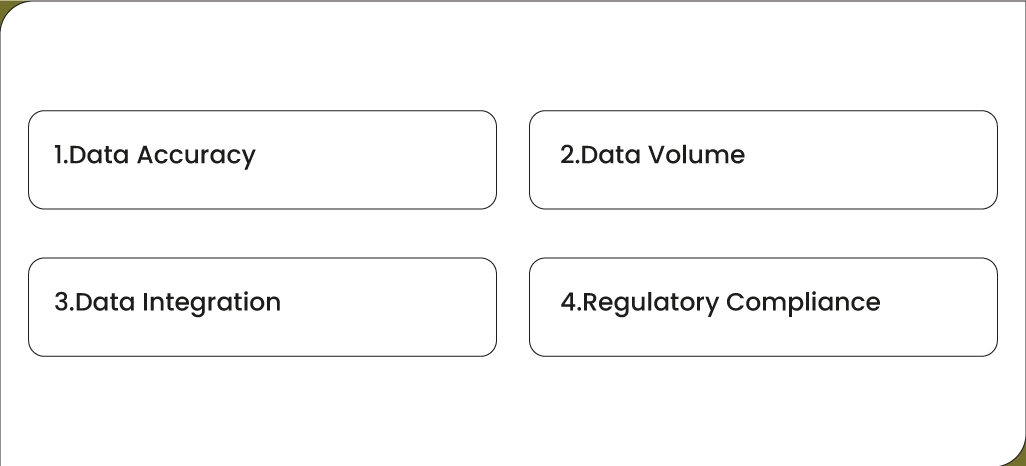Click the word Data in Data Integration
Viewport: 1026px width, 466px height.
click(x=106, y=302)
